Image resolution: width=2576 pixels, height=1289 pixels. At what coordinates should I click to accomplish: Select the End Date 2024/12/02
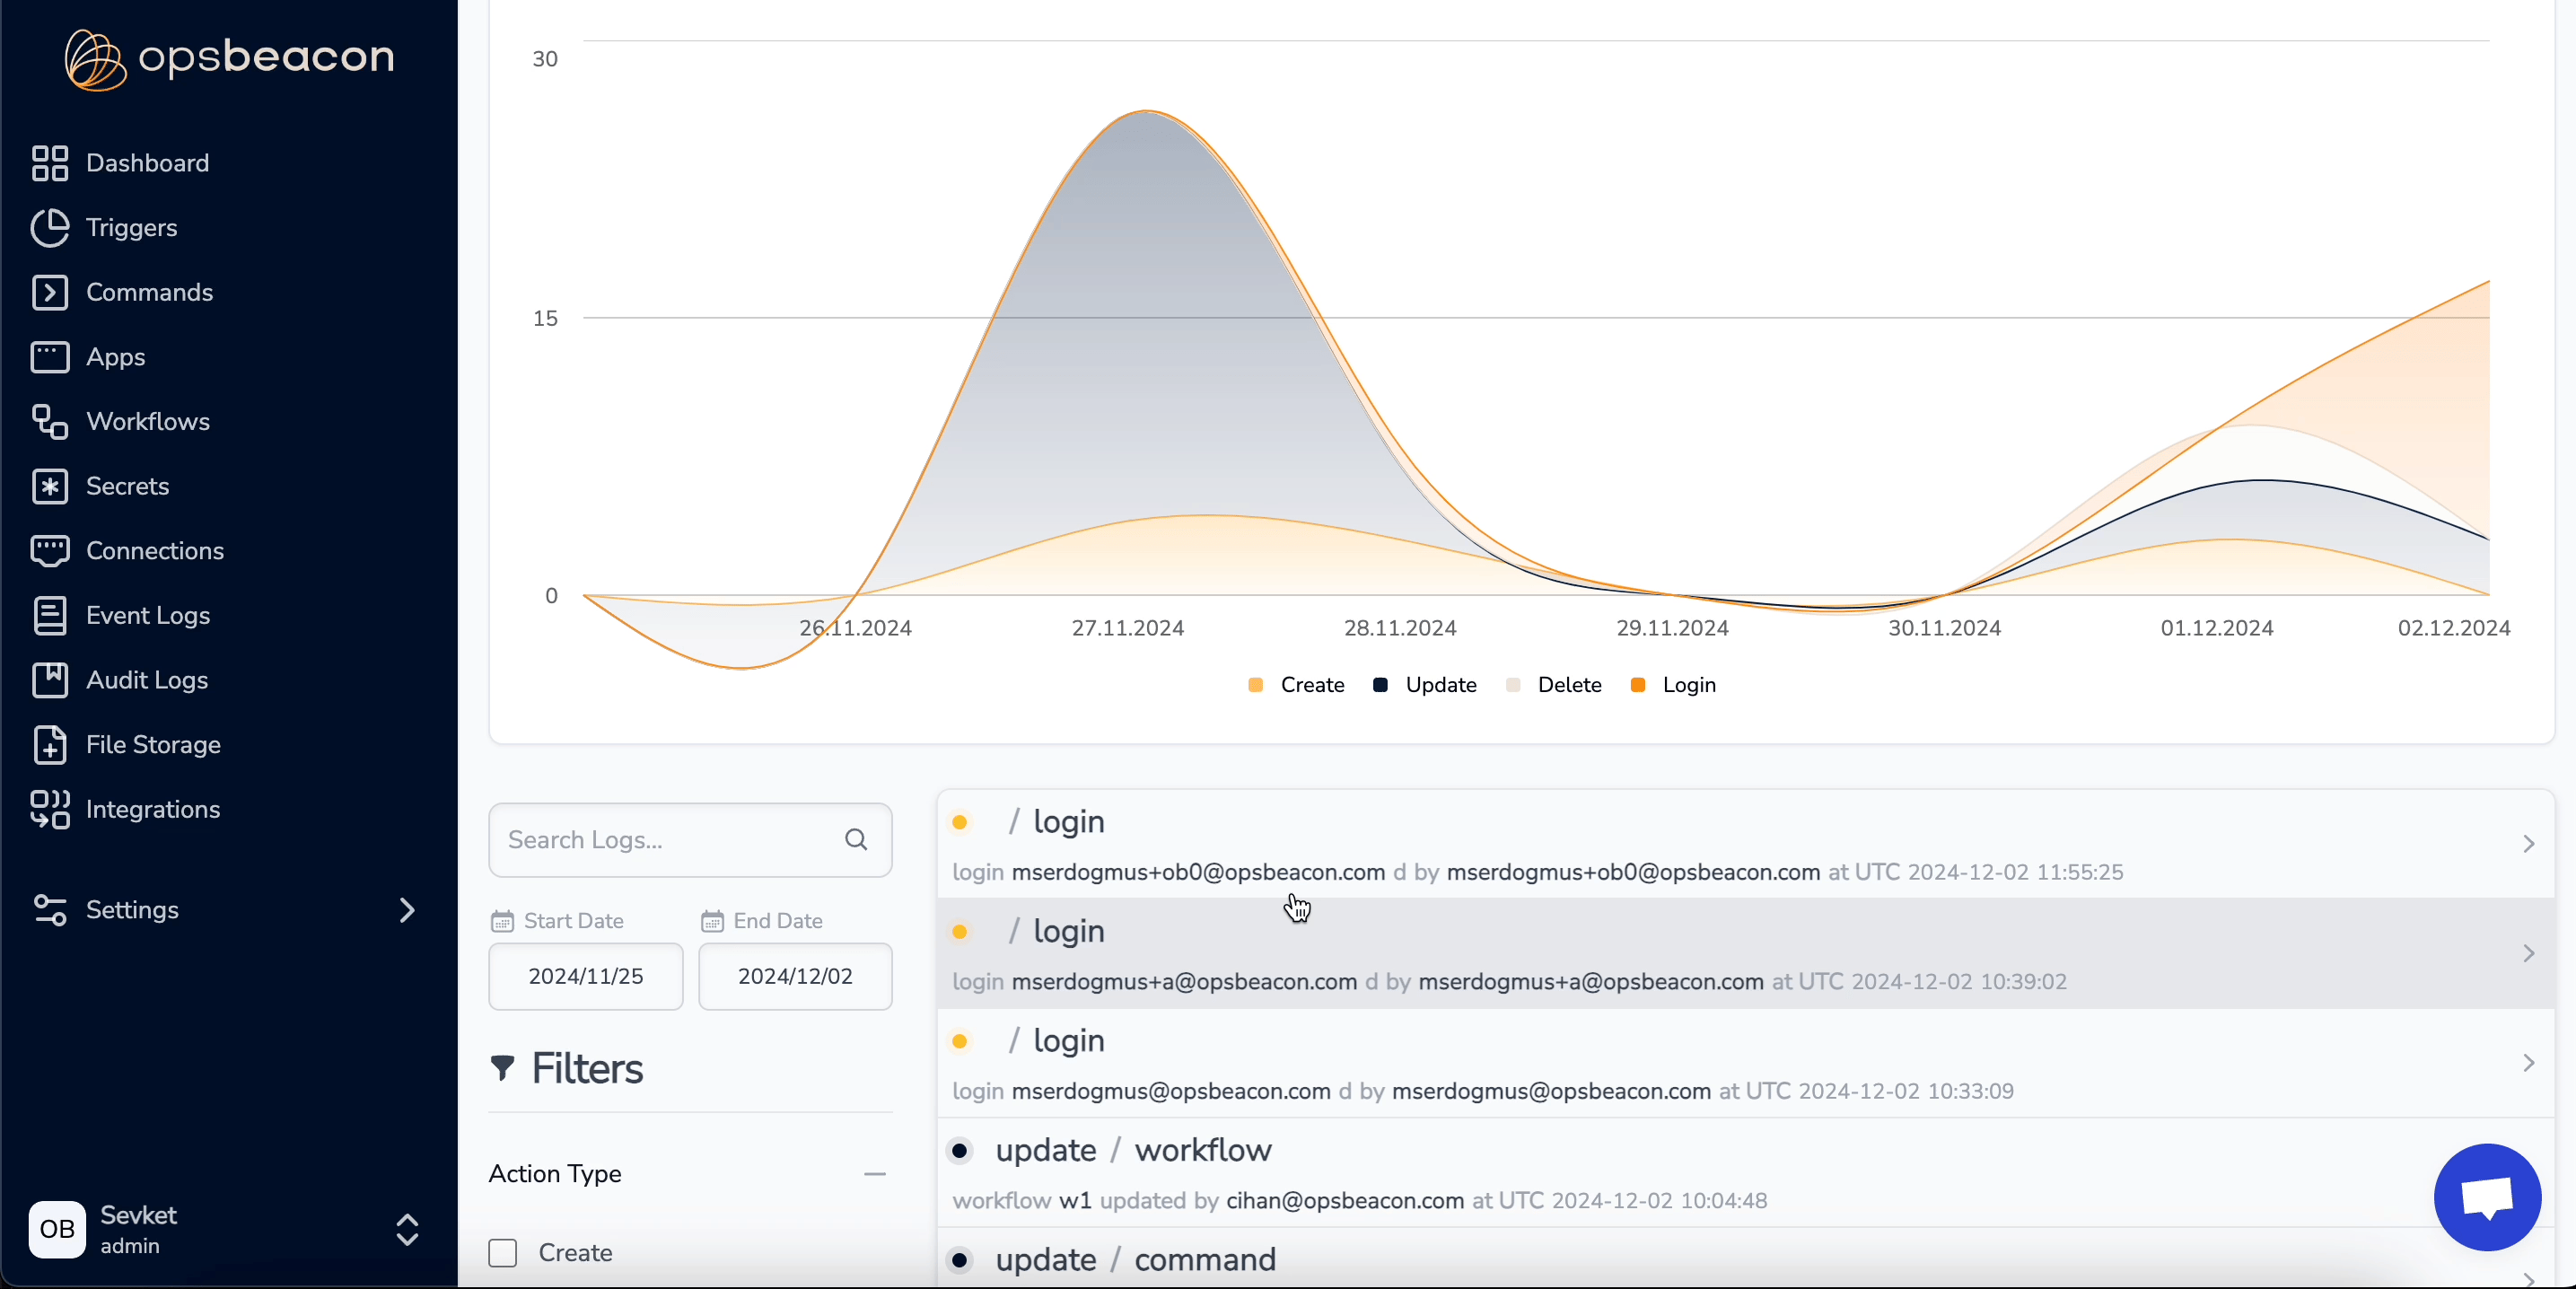[x=794, y=975]
